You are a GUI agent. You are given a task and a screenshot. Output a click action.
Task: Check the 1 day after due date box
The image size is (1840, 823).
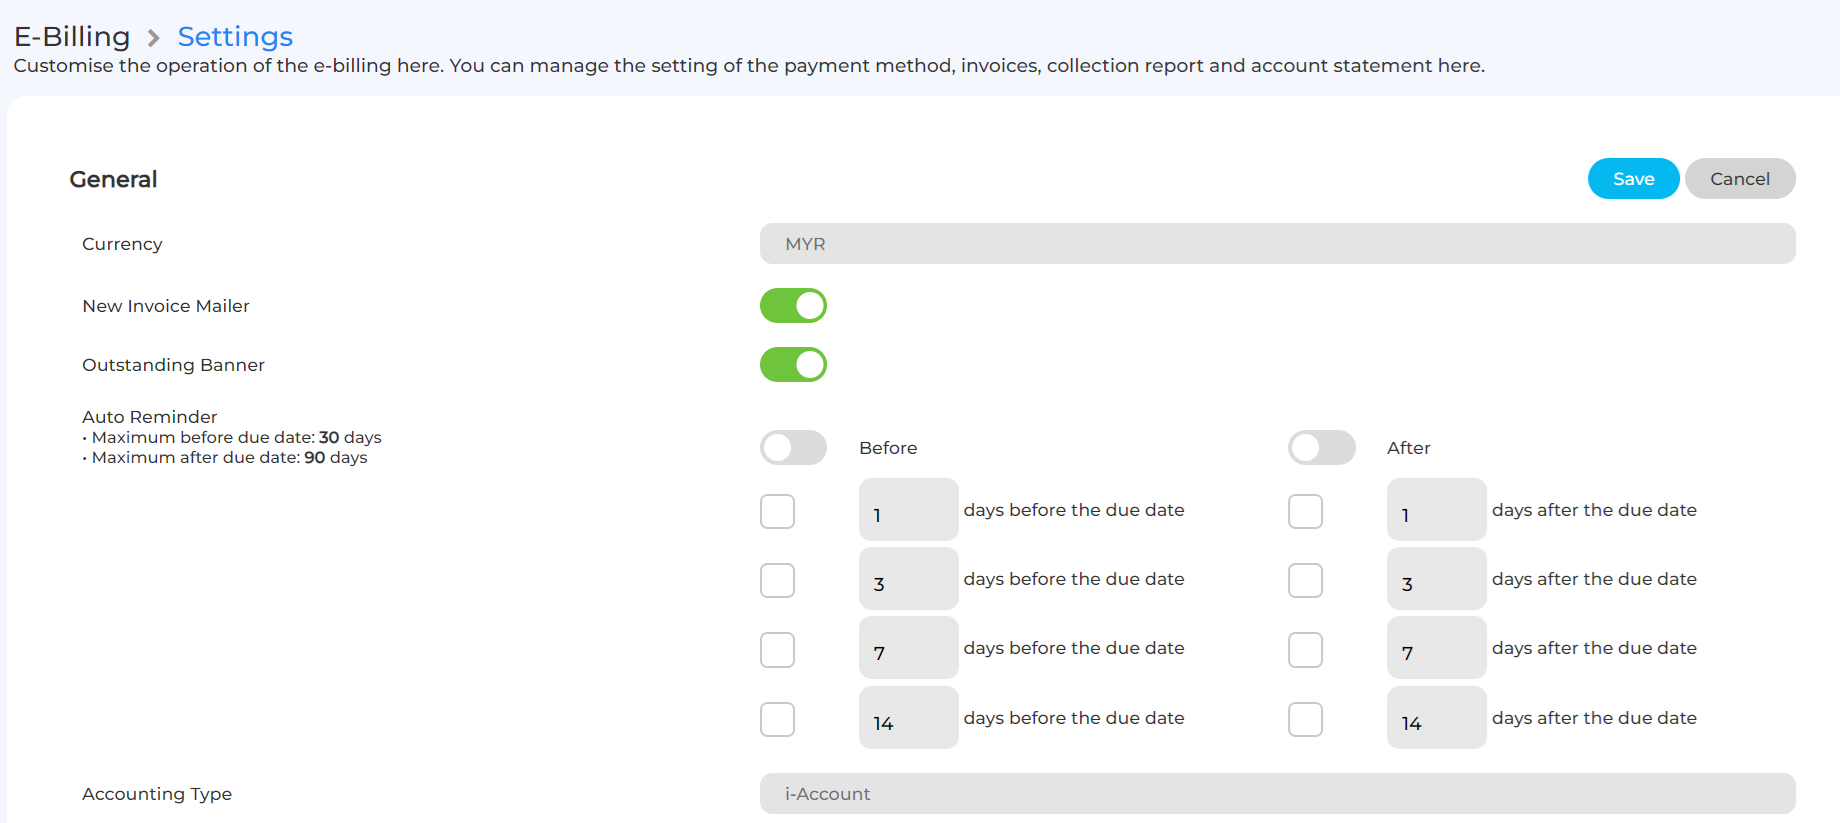pos(1305,511)
